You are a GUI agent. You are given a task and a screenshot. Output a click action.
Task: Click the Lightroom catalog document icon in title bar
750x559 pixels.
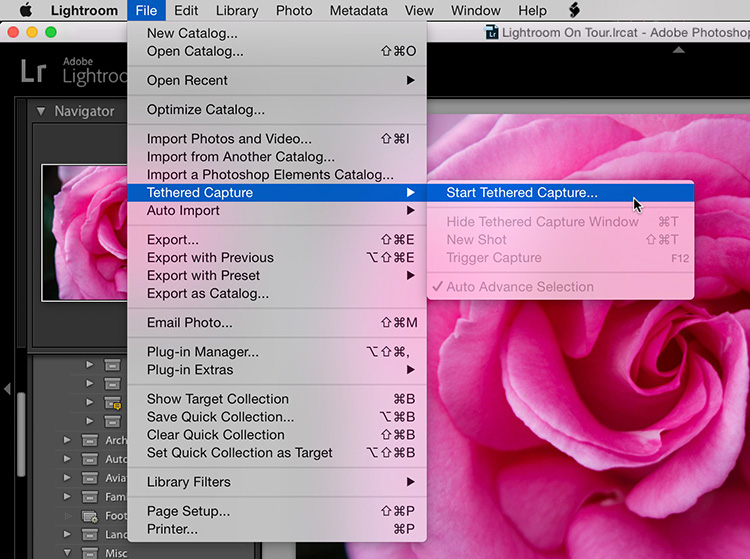pos(491,32)
